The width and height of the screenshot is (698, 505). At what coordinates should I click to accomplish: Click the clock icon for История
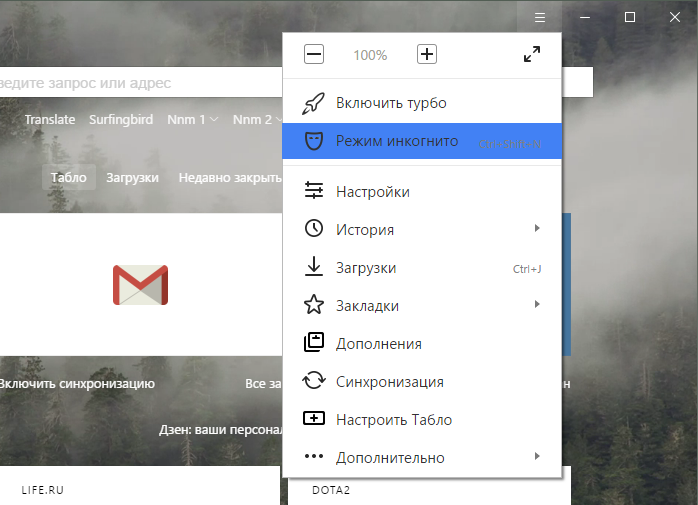[x=314, y=228]
